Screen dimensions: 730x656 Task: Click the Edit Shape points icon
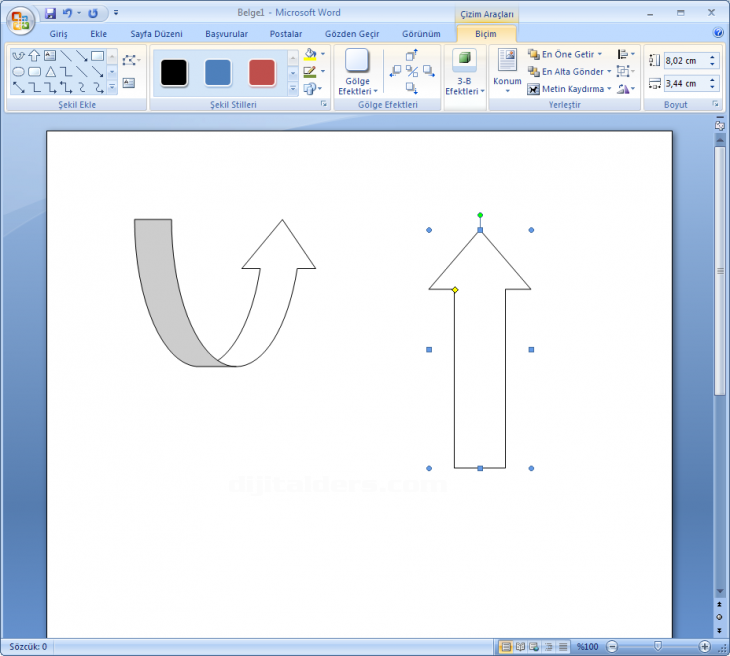point(129,60)
